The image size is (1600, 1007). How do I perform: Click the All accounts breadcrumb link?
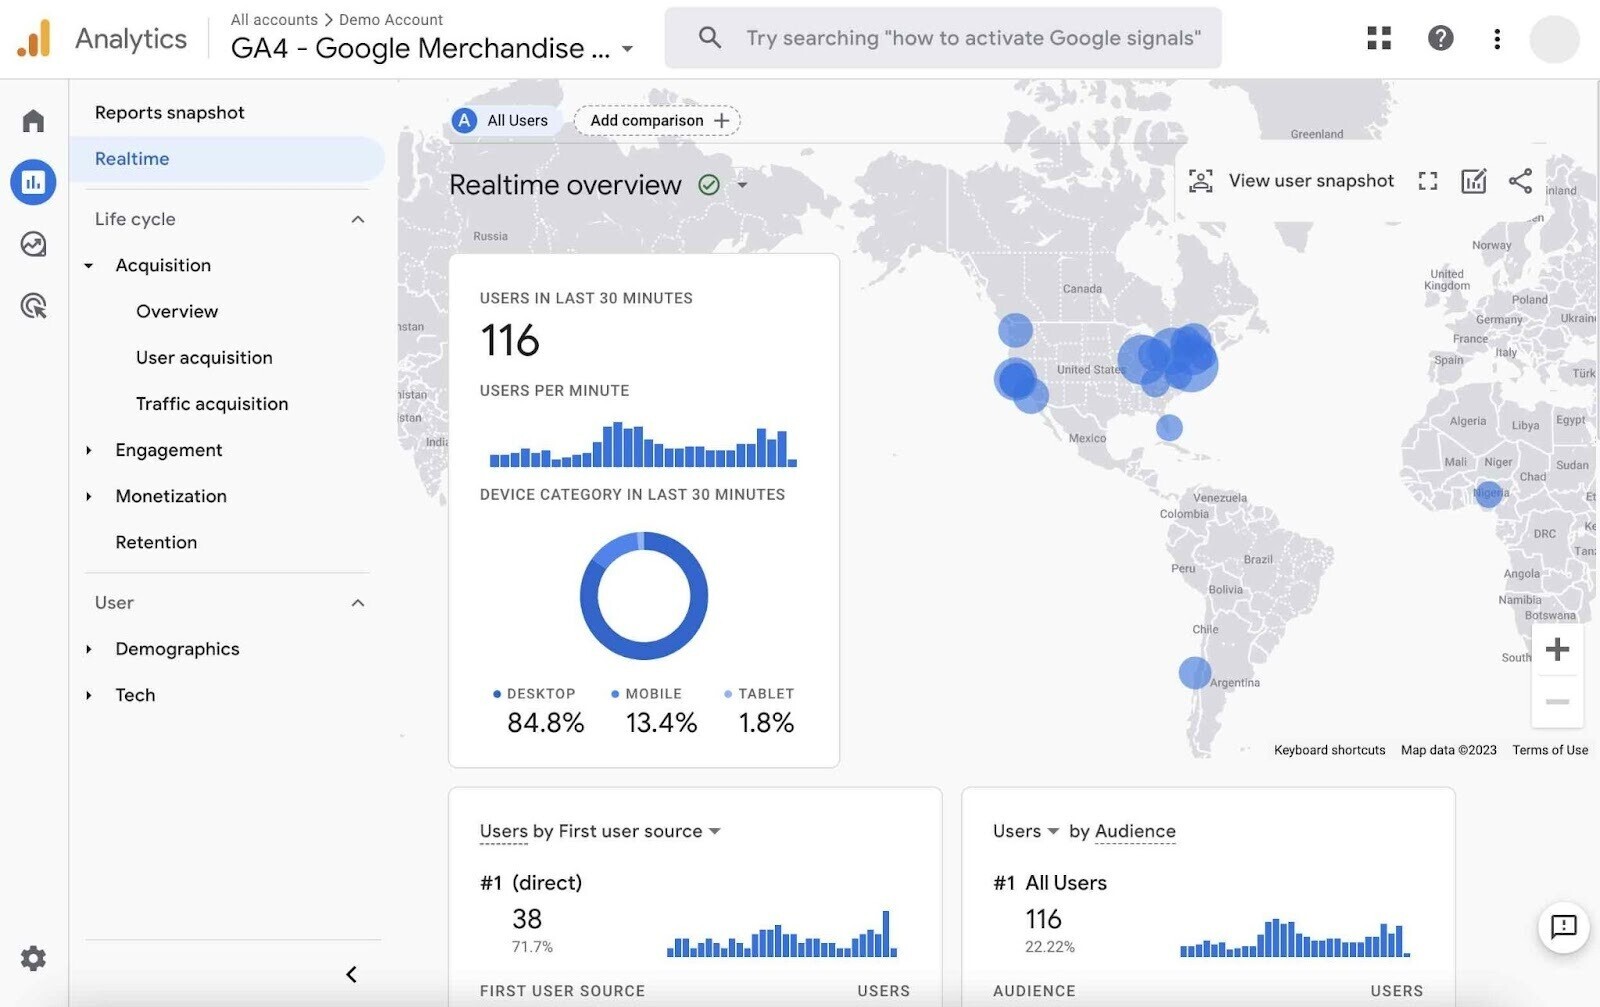(x=274, y=19)
